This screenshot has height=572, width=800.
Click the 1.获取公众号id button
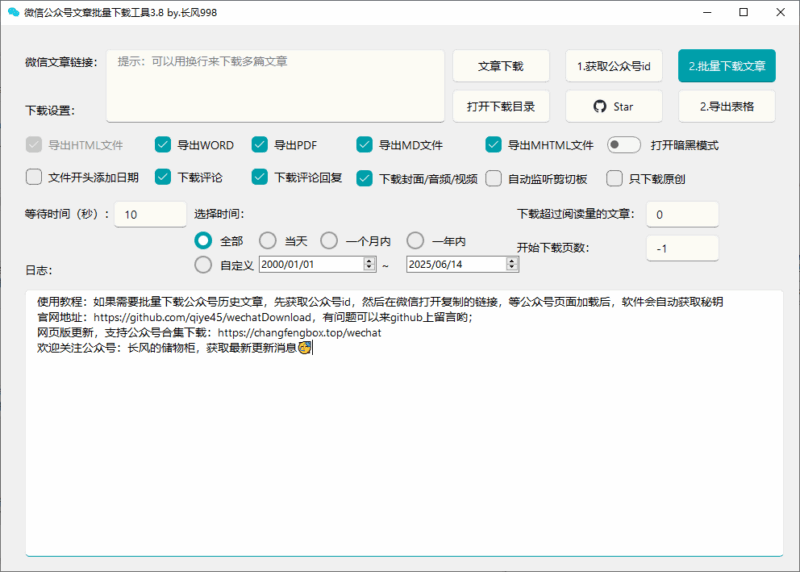pyautogui.click(x=614, y=66)
